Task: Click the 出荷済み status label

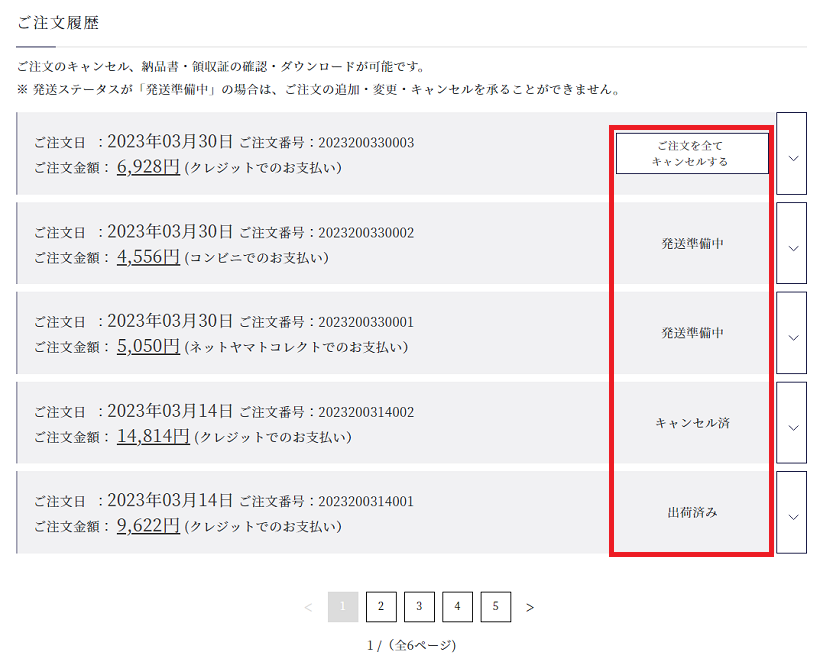Action: click(692, 512)
